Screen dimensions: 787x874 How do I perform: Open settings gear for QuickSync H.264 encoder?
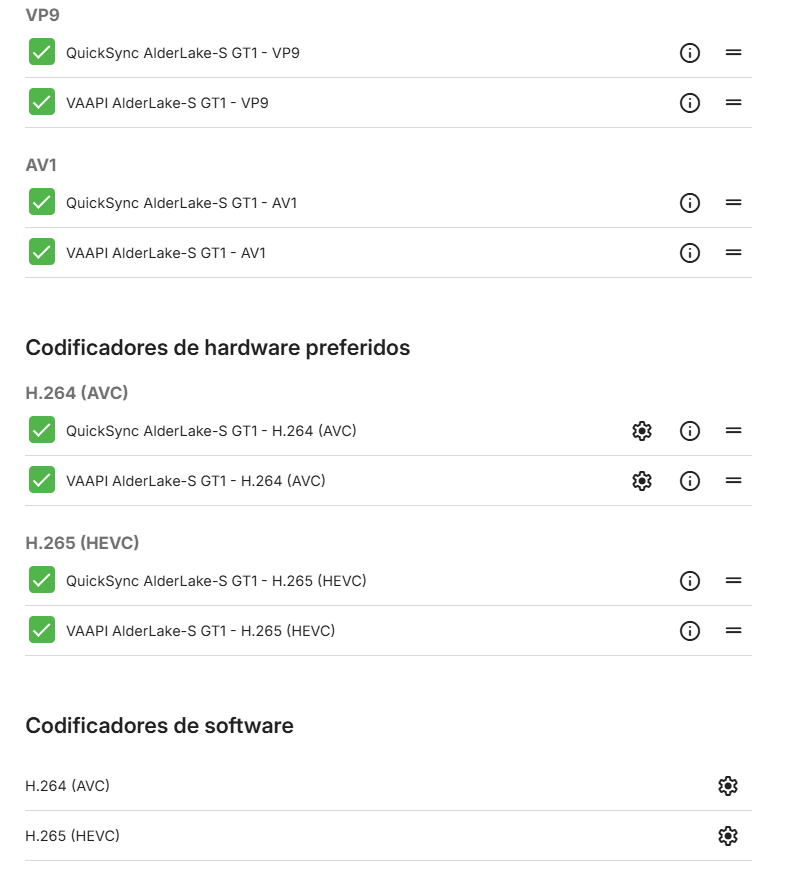[642, 431]
